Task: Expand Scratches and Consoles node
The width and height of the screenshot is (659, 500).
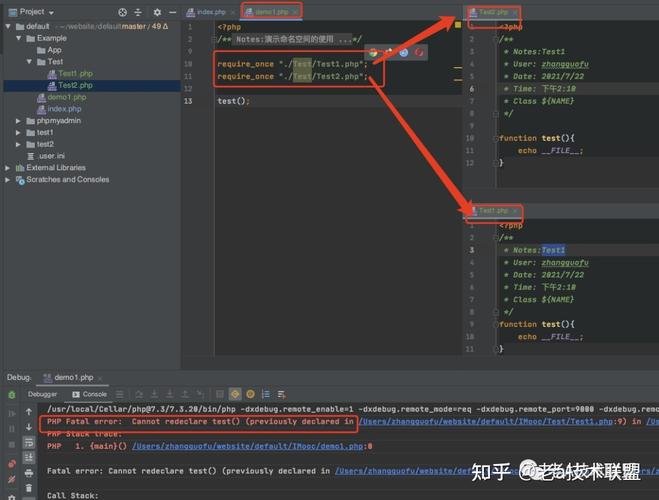Action: (8, 179)
